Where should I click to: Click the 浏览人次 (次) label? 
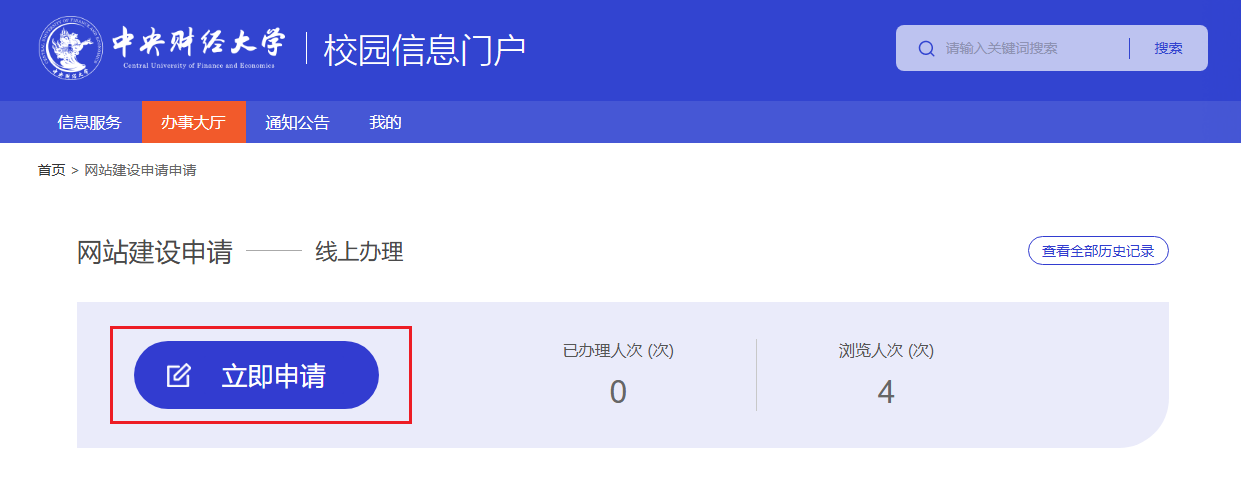(886, 351)
